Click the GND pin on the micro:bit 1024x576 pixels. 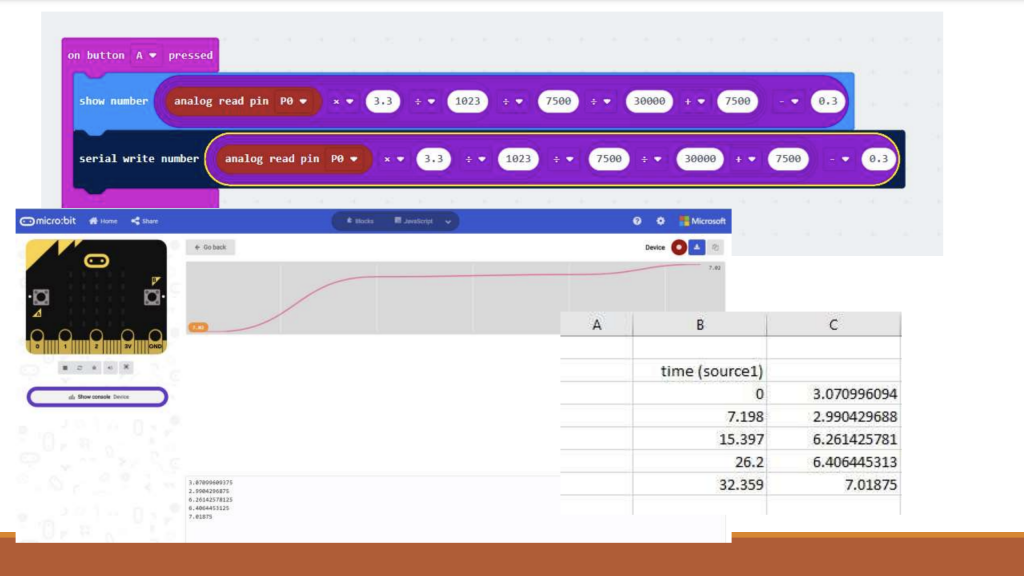tap(155, 340)
